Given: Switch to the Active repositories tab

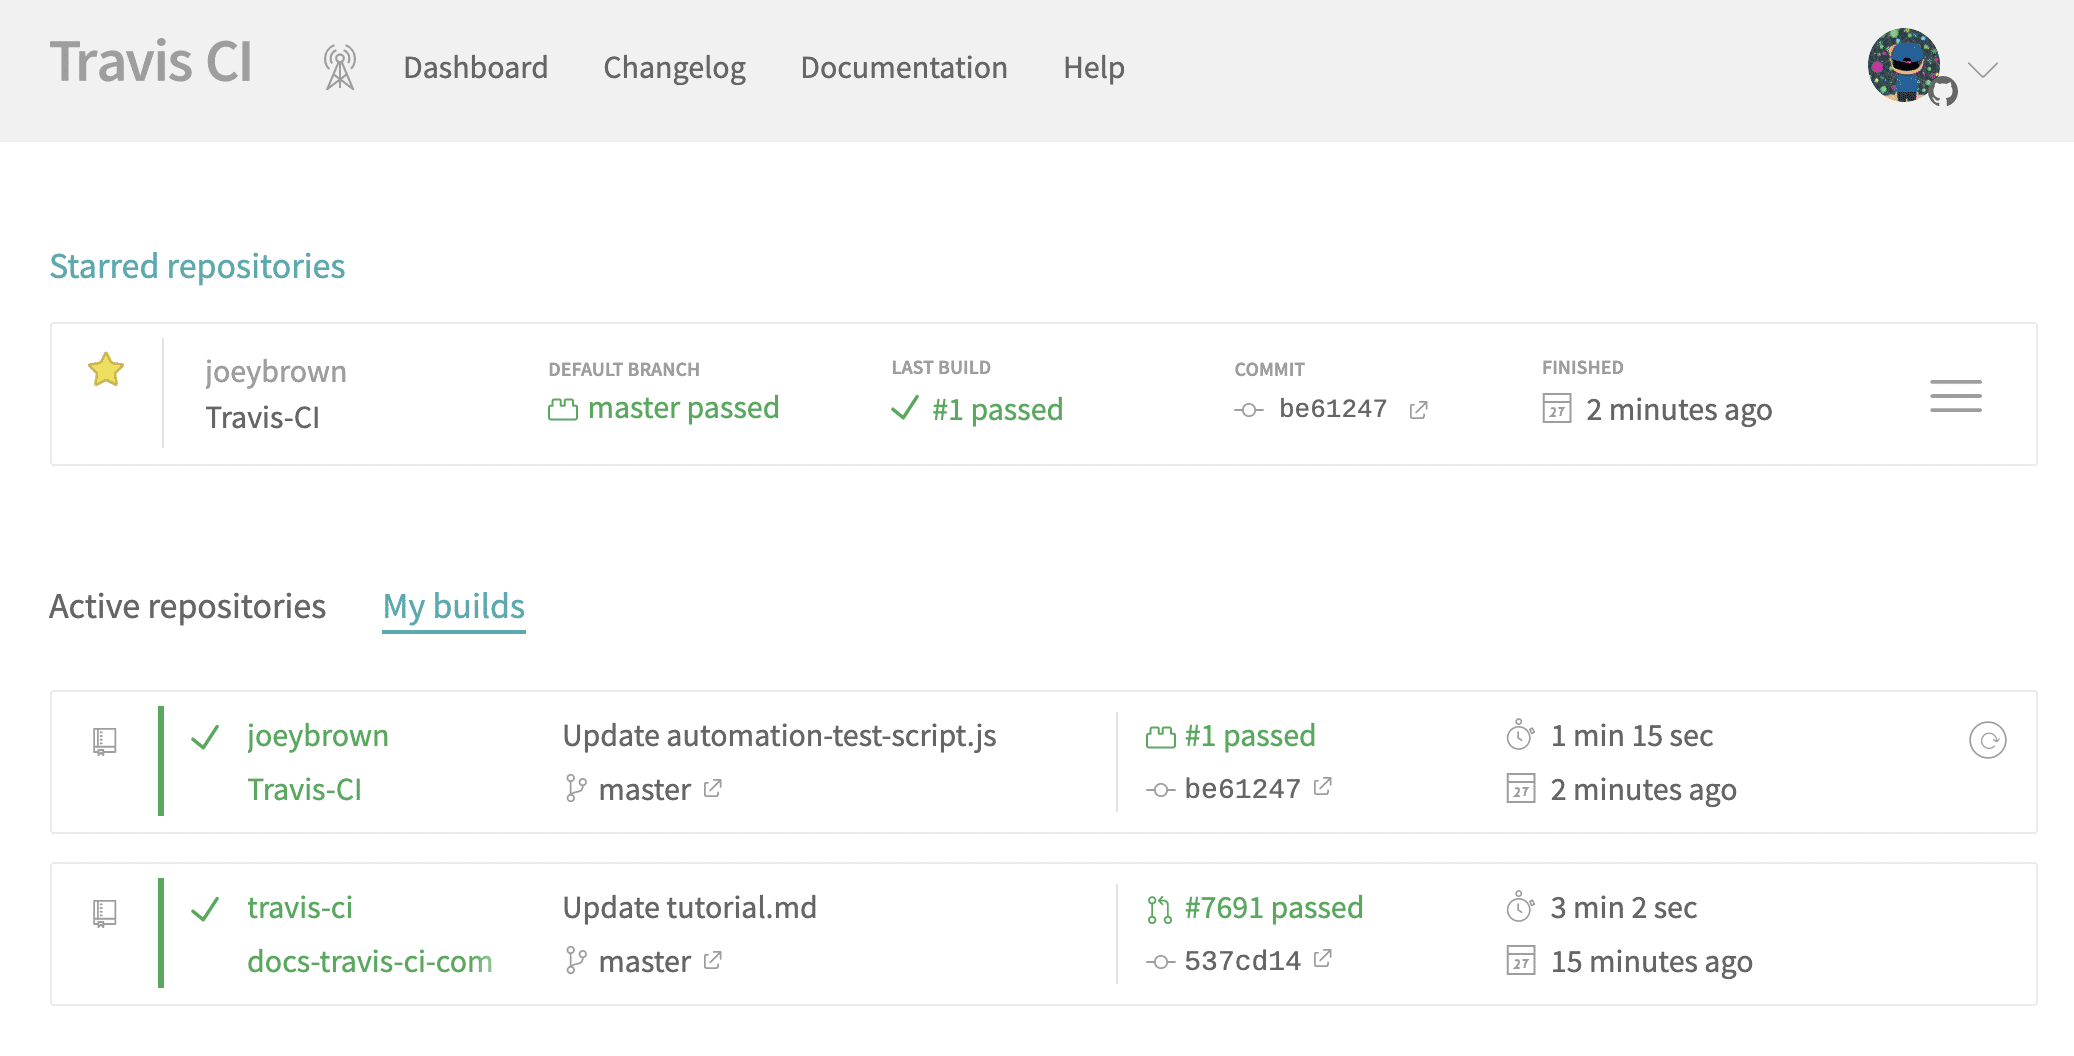Looking at the screenshot, I should 188,607.
